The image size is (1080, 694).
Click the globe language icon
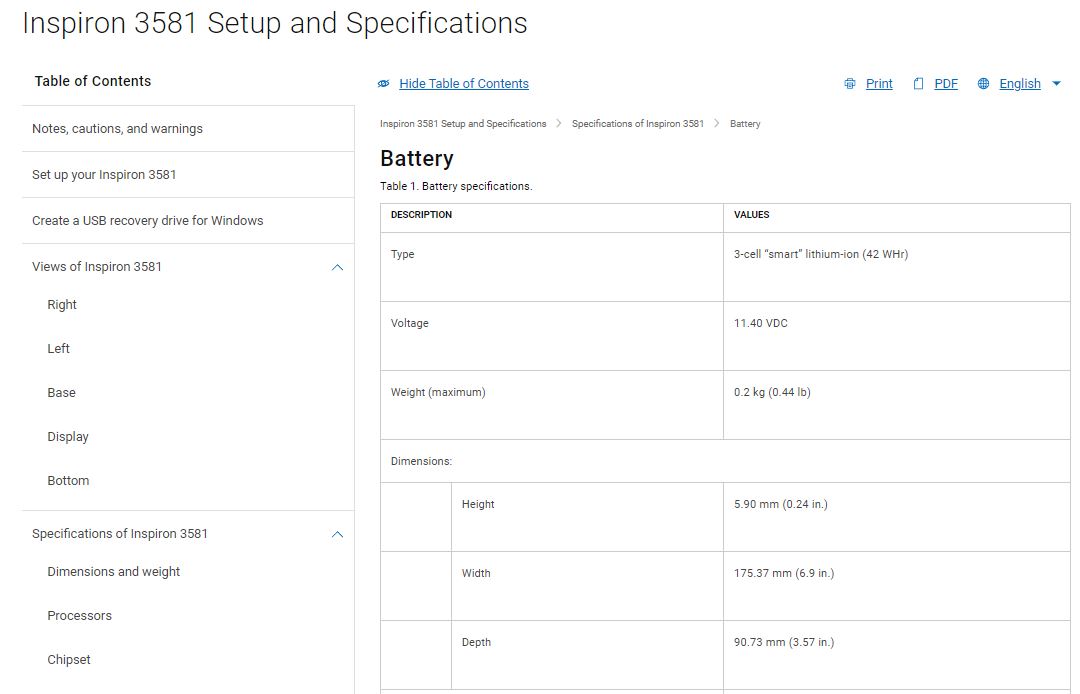tap(984, 84)
